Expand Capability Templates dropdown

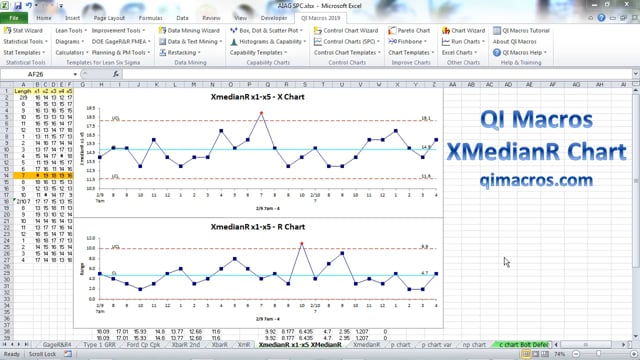258,53
